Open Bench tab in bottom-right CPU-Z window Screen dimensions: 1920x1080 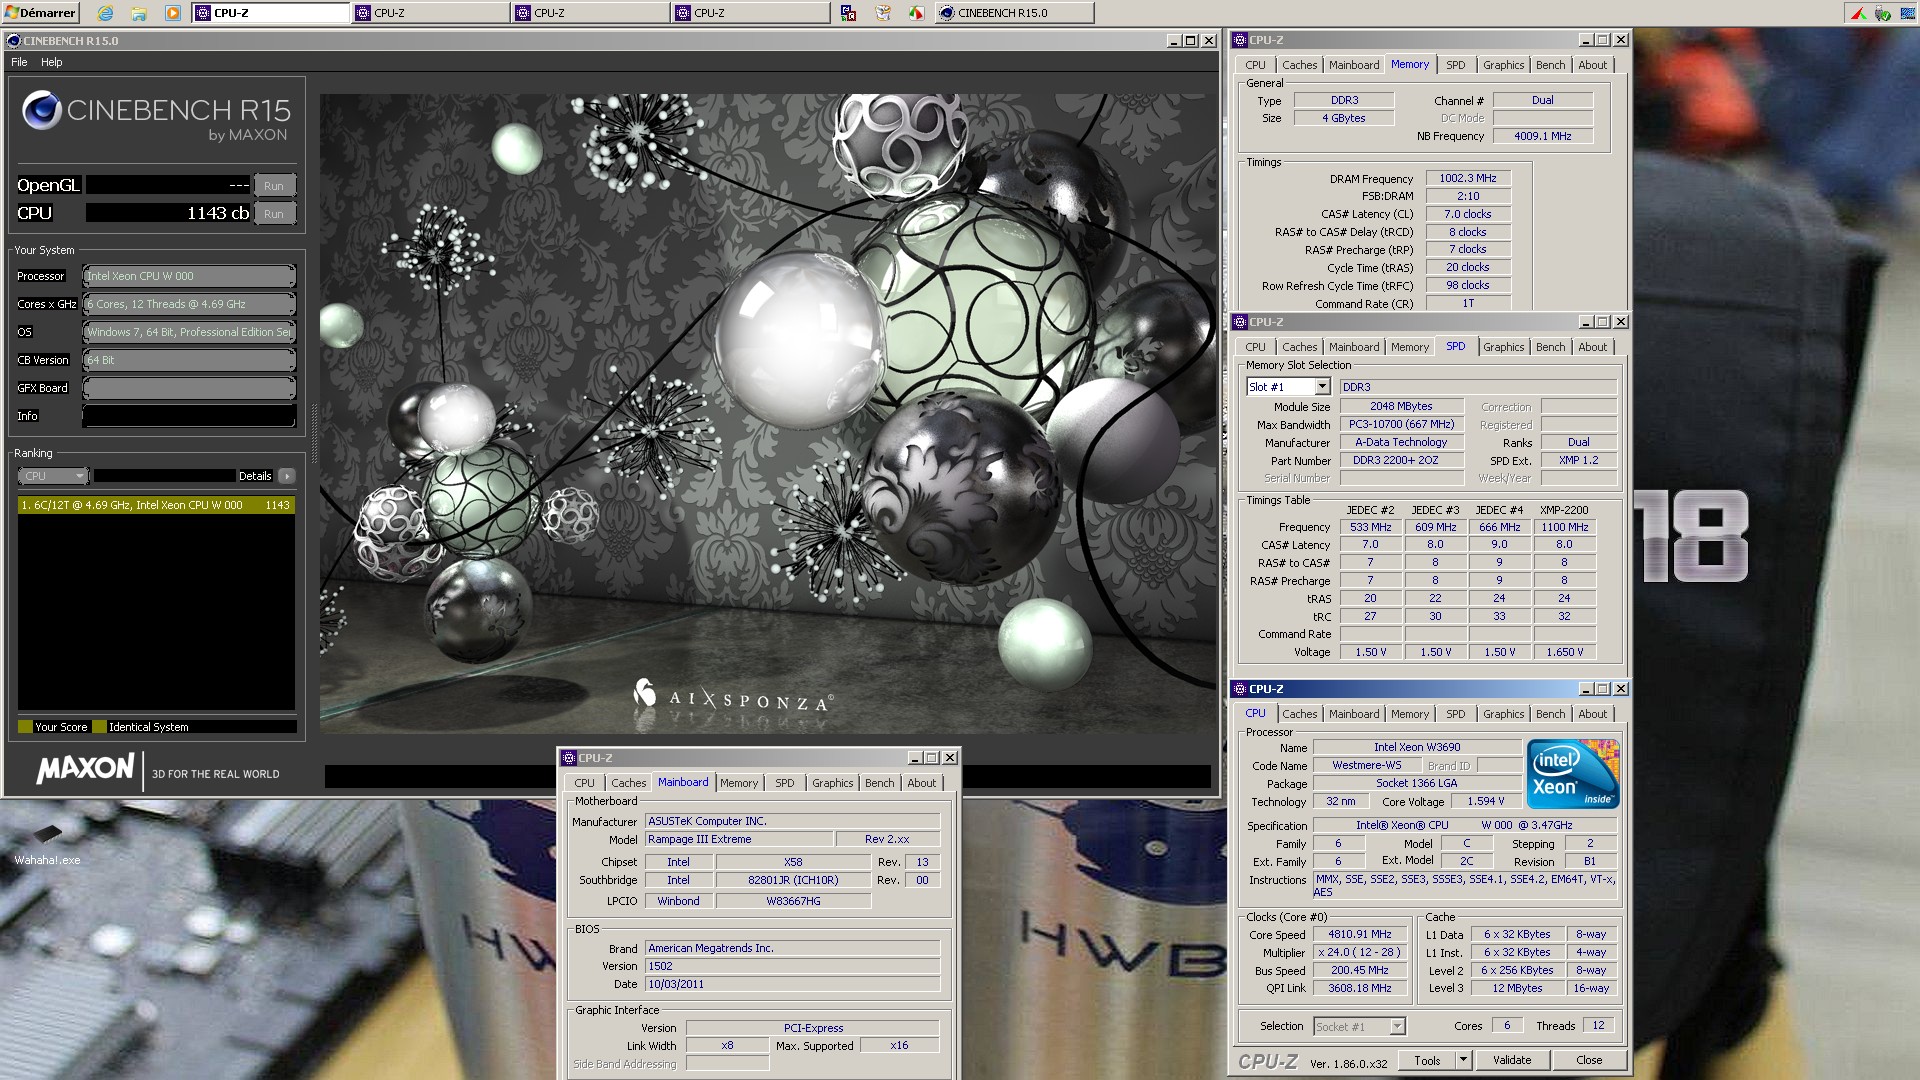coord(1550,714)
